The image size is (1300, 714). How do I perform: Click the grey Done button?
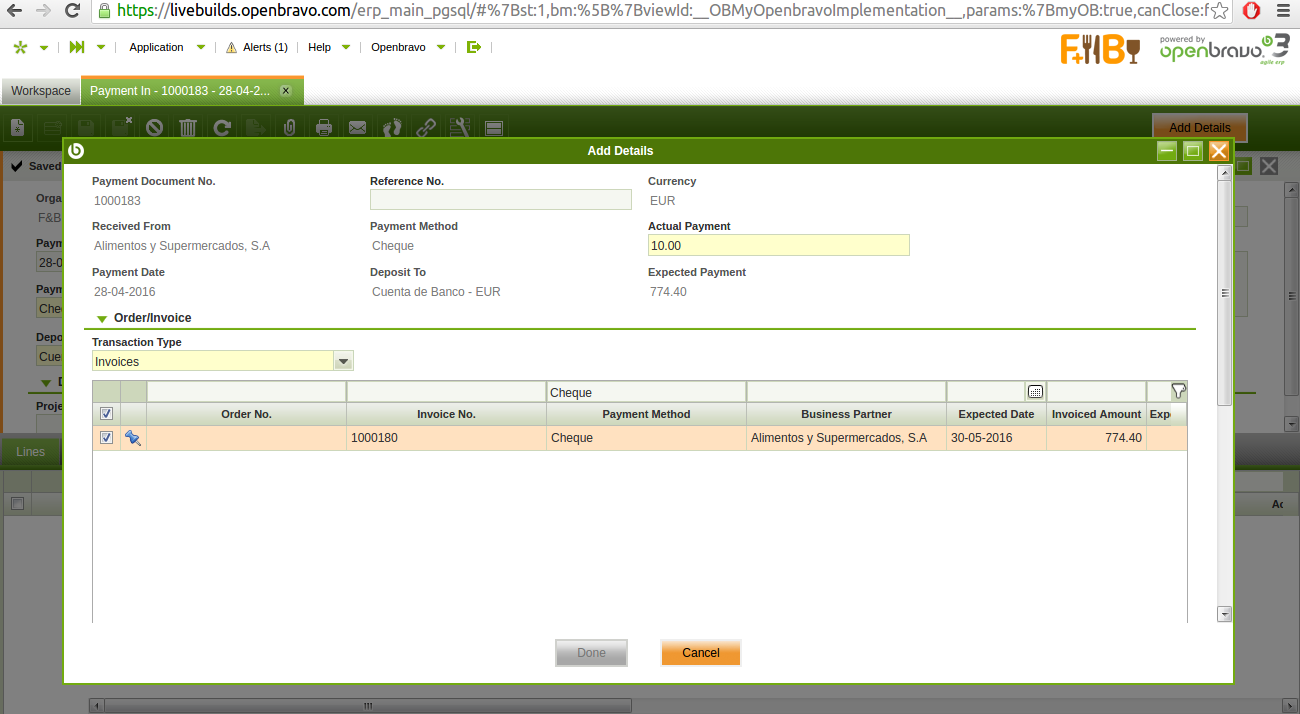pos(591,653)
